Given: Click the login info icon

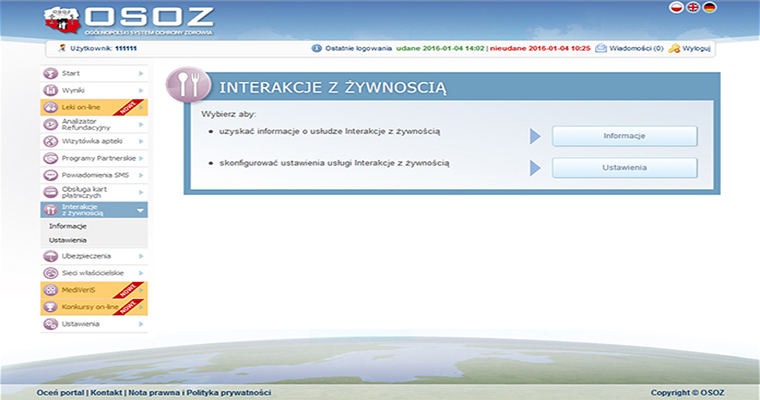Looking at the screenshot, I should coord(317,48).
